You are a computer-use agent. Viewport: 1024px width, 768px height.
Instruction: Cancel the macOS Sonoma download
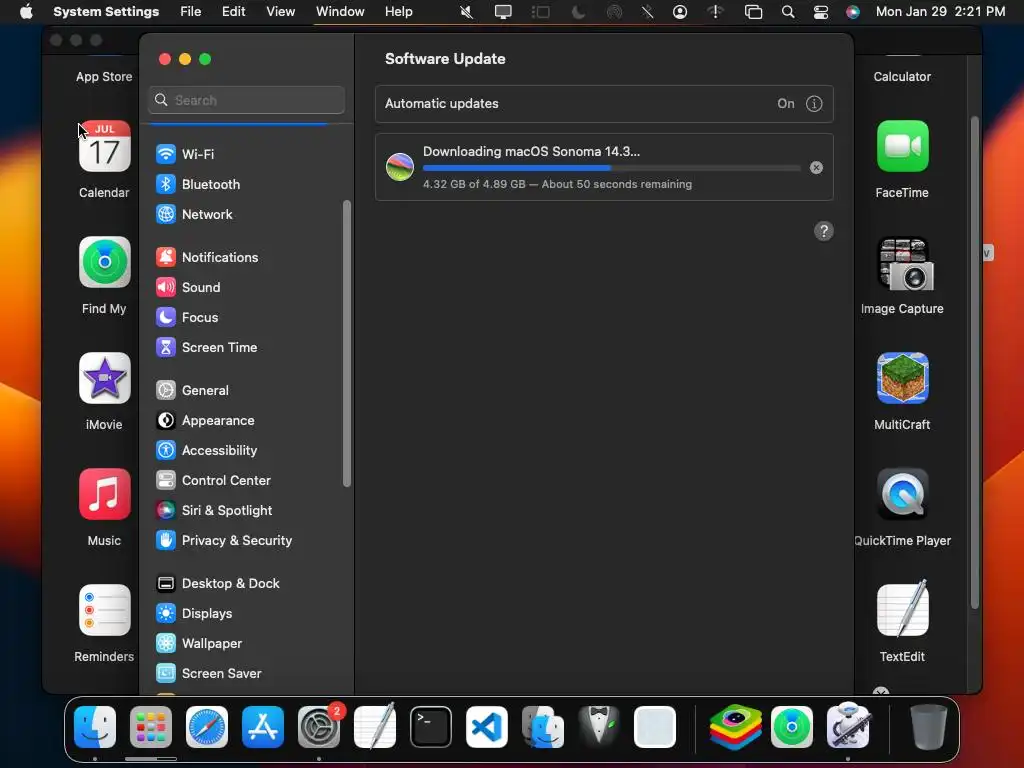pos(816,168)
